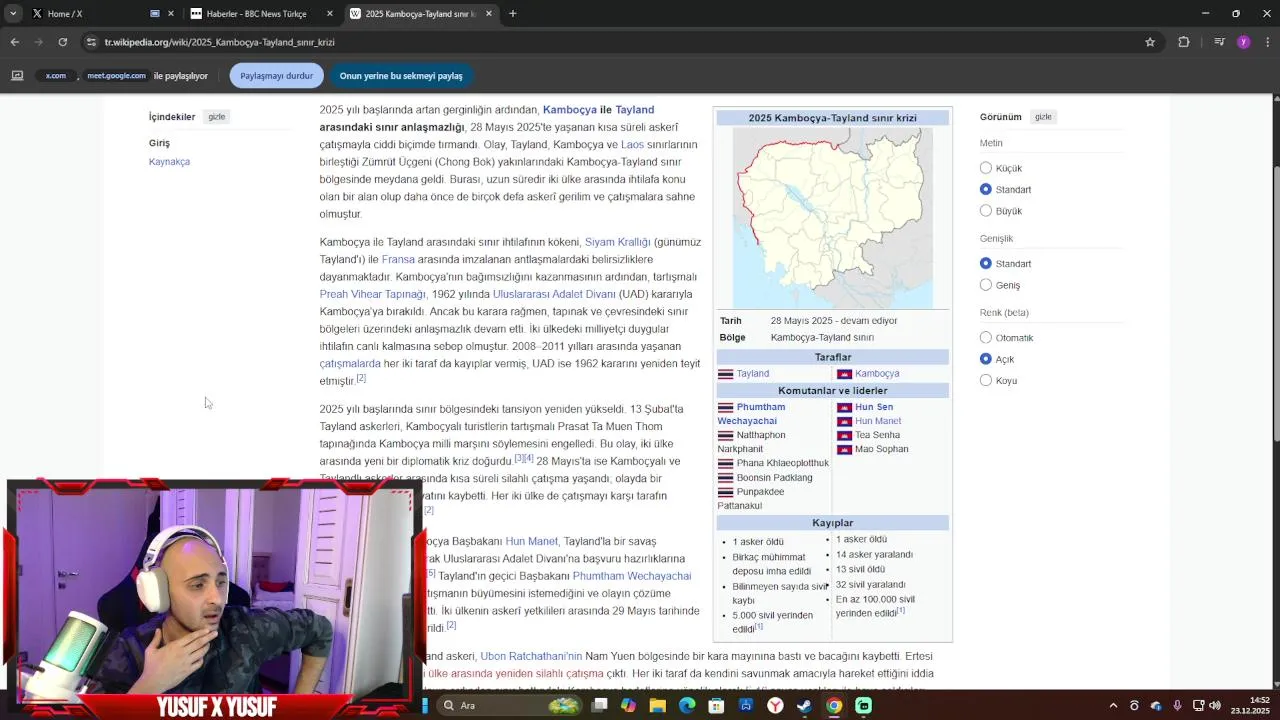Open the çatışmalarda link

click(x=350, y=364)
